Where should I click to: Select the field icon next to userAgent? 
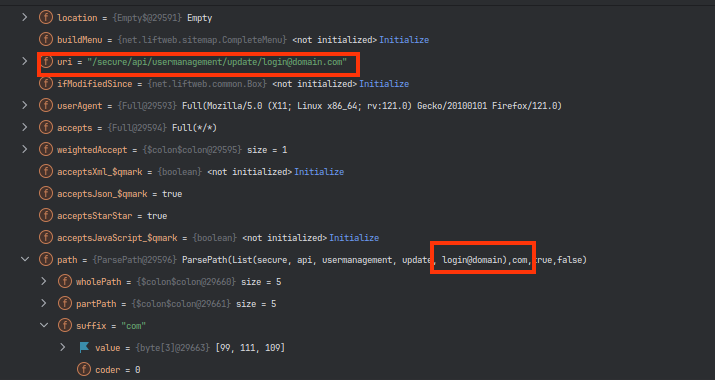(x=46, y=106)
